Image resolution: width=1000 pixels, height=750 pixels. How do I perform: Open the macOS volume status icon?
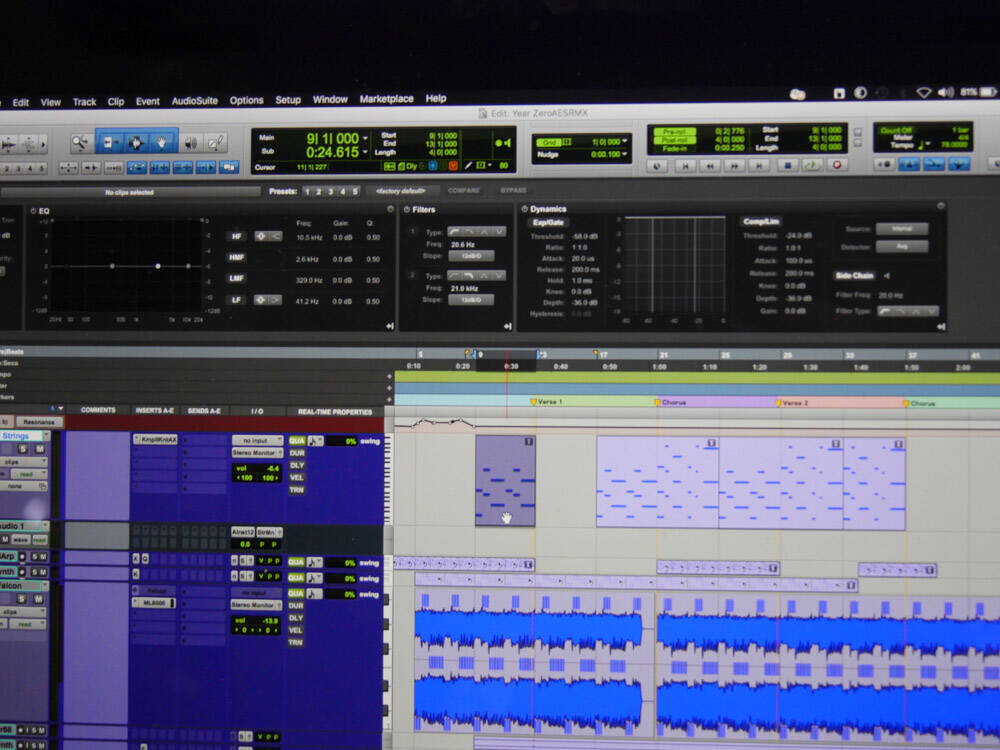[946, 92]
